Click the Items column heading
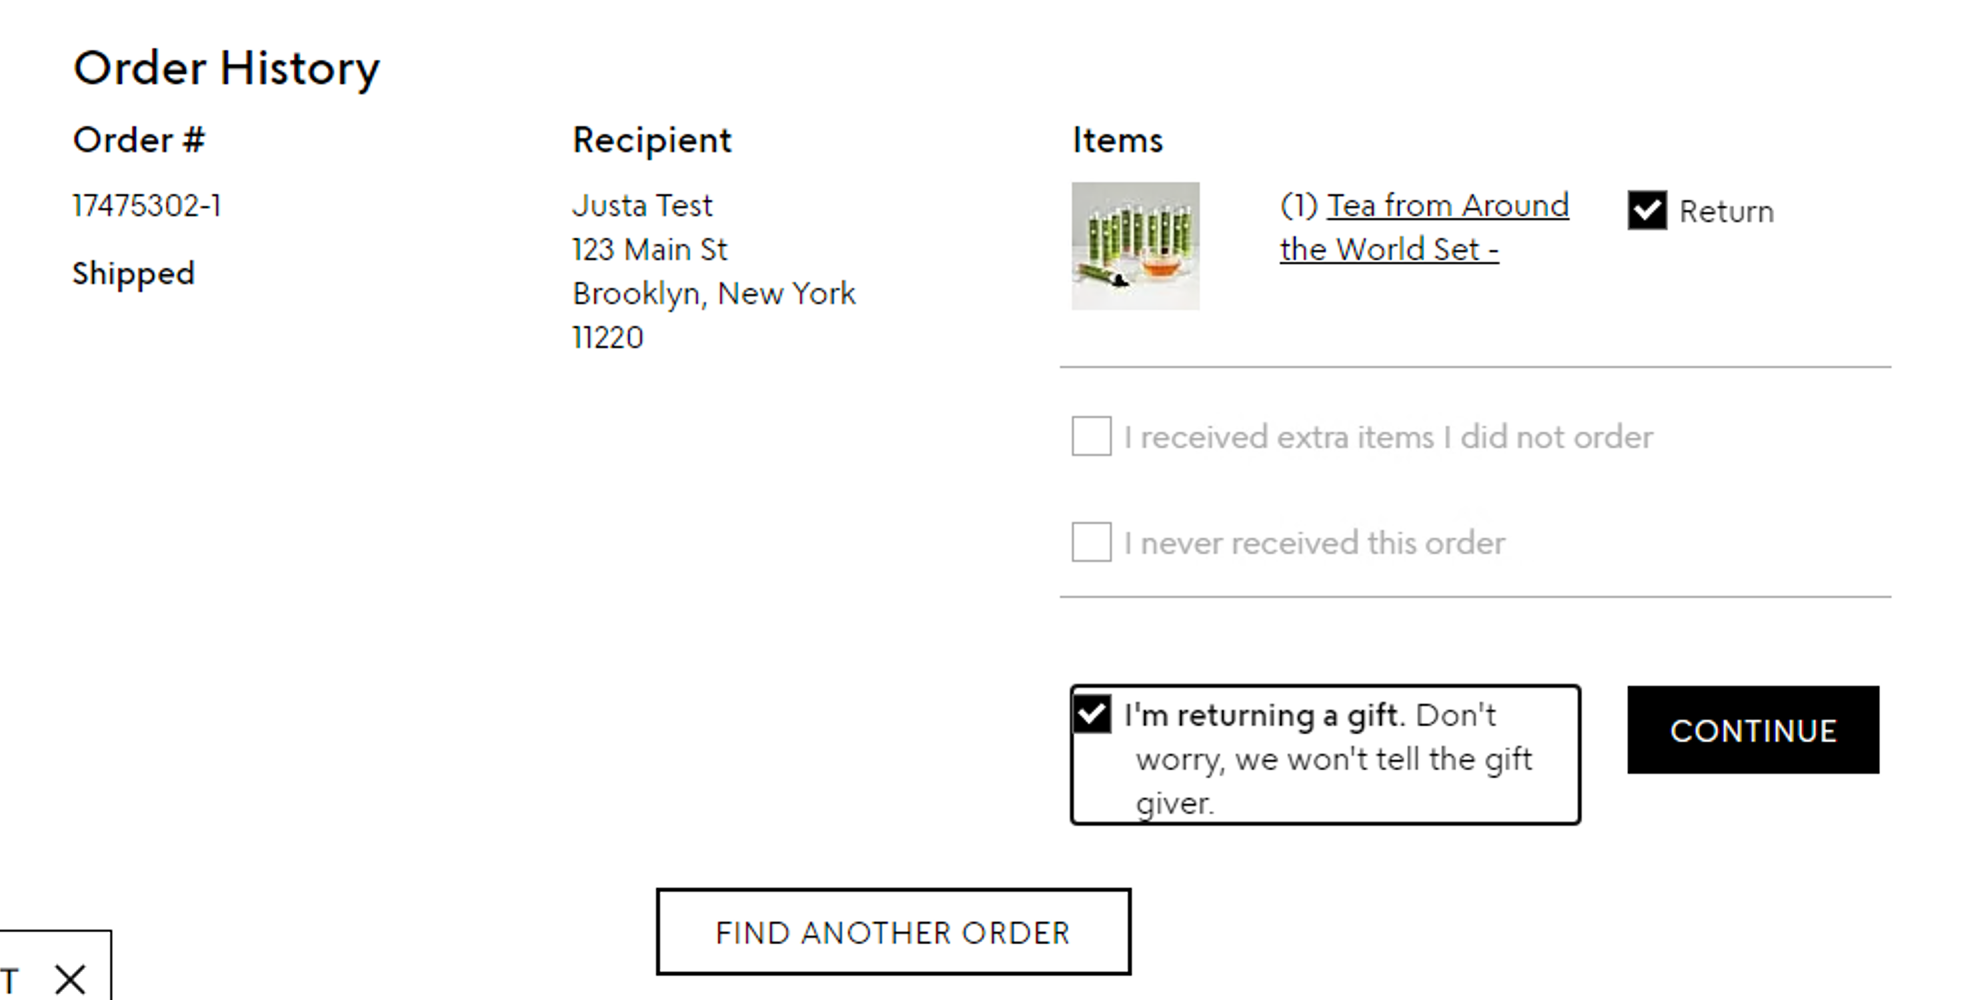The image size is (1968, 1000). point(1117,140)
